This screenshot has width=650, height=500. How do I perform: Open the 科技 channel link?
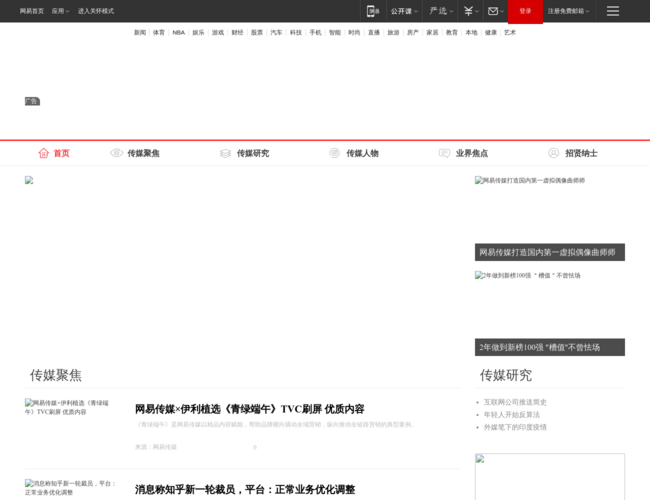click(296, 32)
